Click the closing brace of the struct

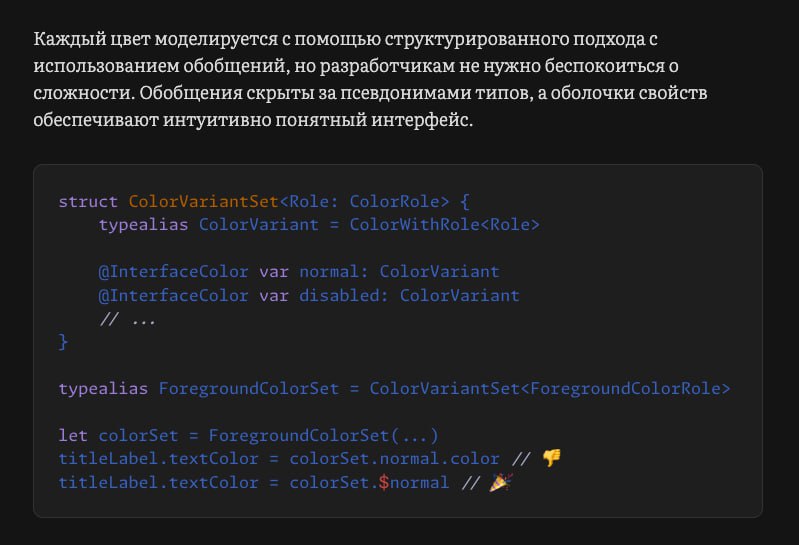click(x=63, y=342)
